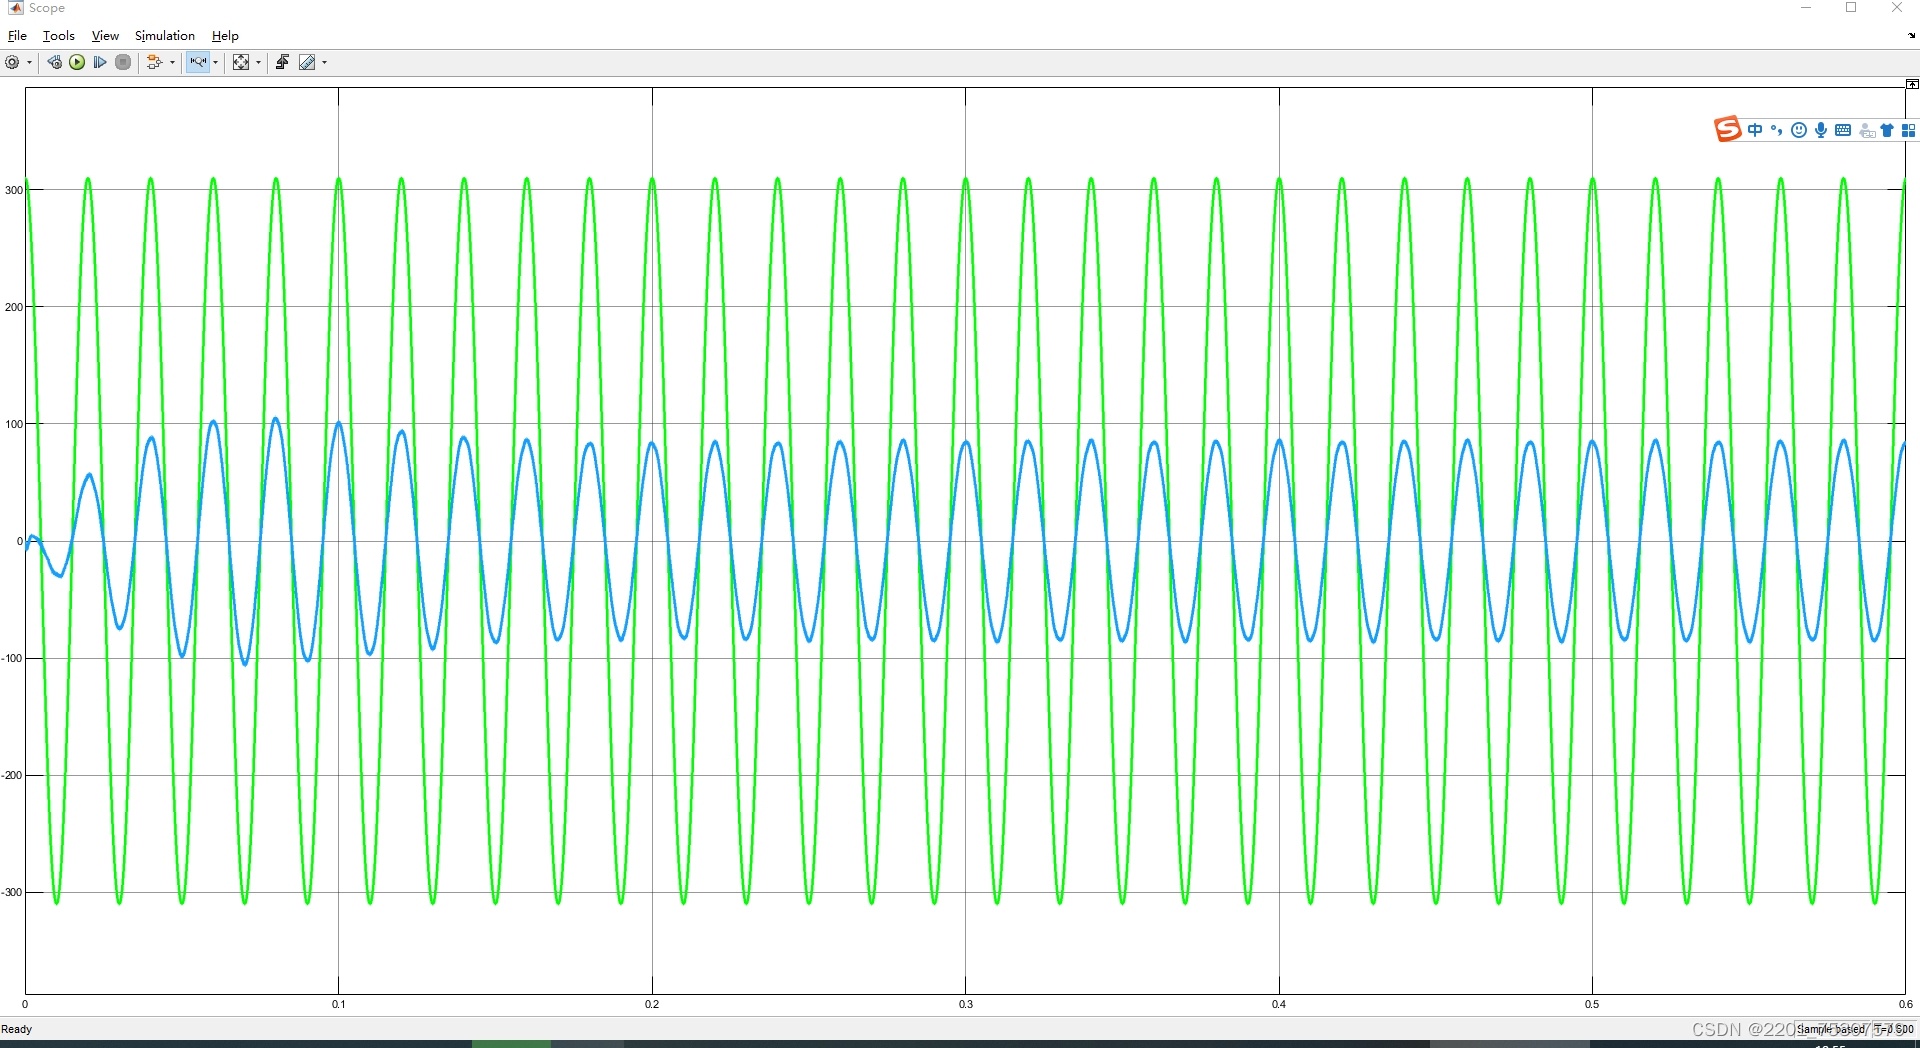1920x1048 pixels.
Task: Close the Scope window
Action: [1897, 8]
